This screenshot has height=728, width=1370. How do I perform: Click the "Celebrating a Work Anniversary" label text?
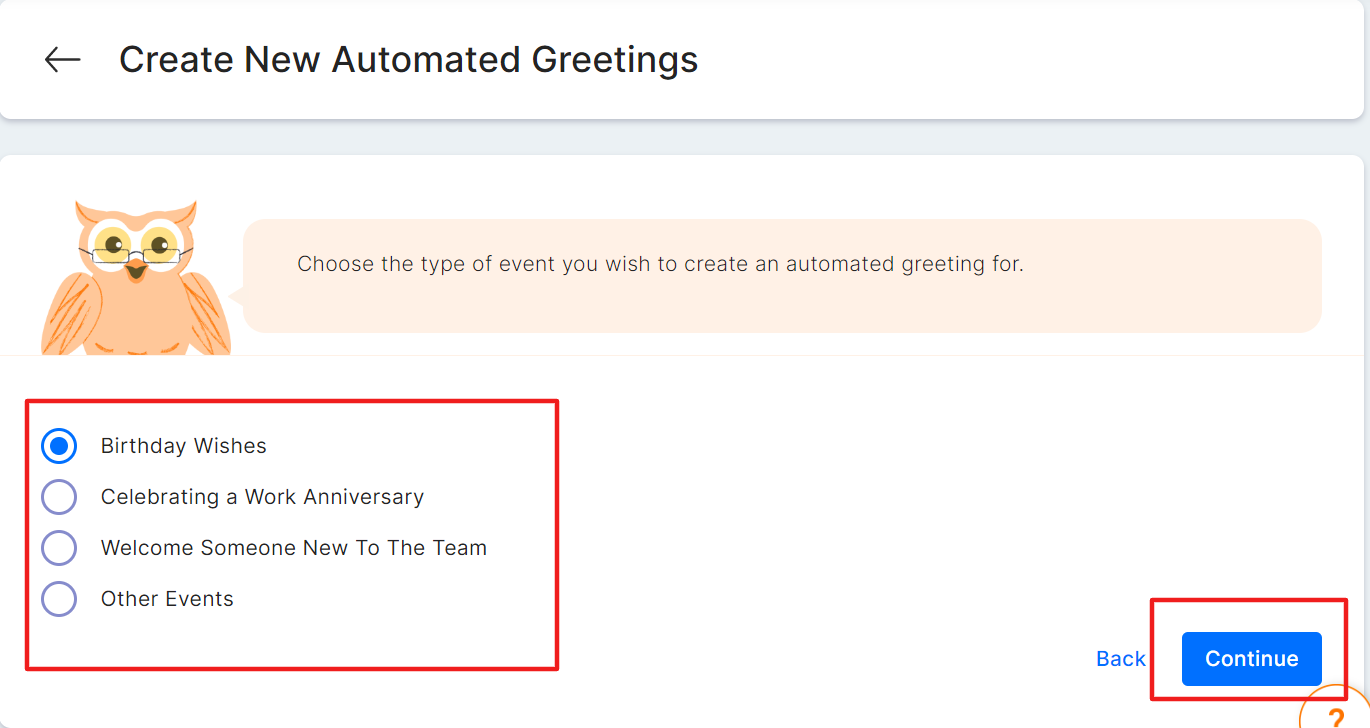[262, 497]
